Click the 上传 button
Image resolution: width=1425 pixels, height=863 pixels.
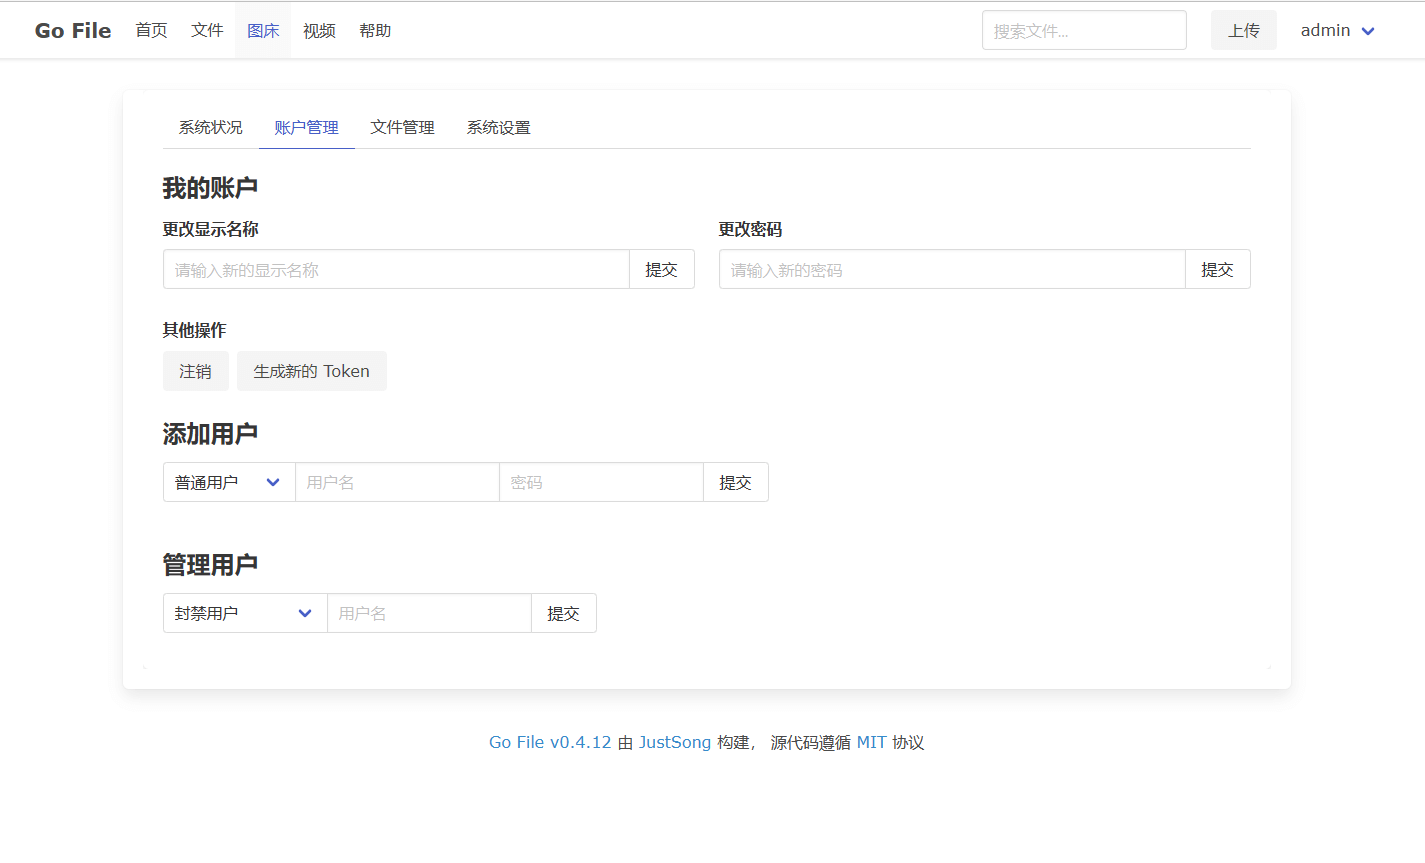[x=1243, y=30]
